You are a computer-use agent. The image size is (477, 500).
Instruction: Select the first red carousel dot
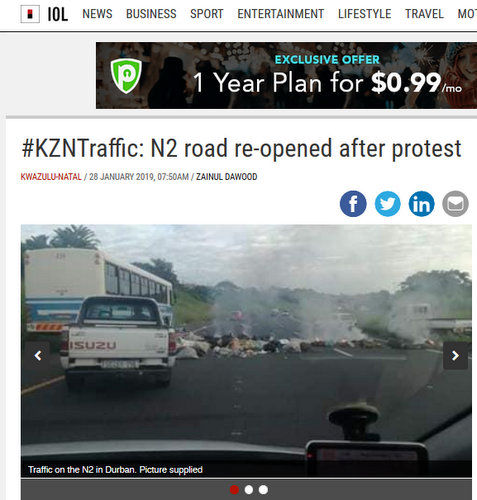pyautogui.click(x=234, y=490)
